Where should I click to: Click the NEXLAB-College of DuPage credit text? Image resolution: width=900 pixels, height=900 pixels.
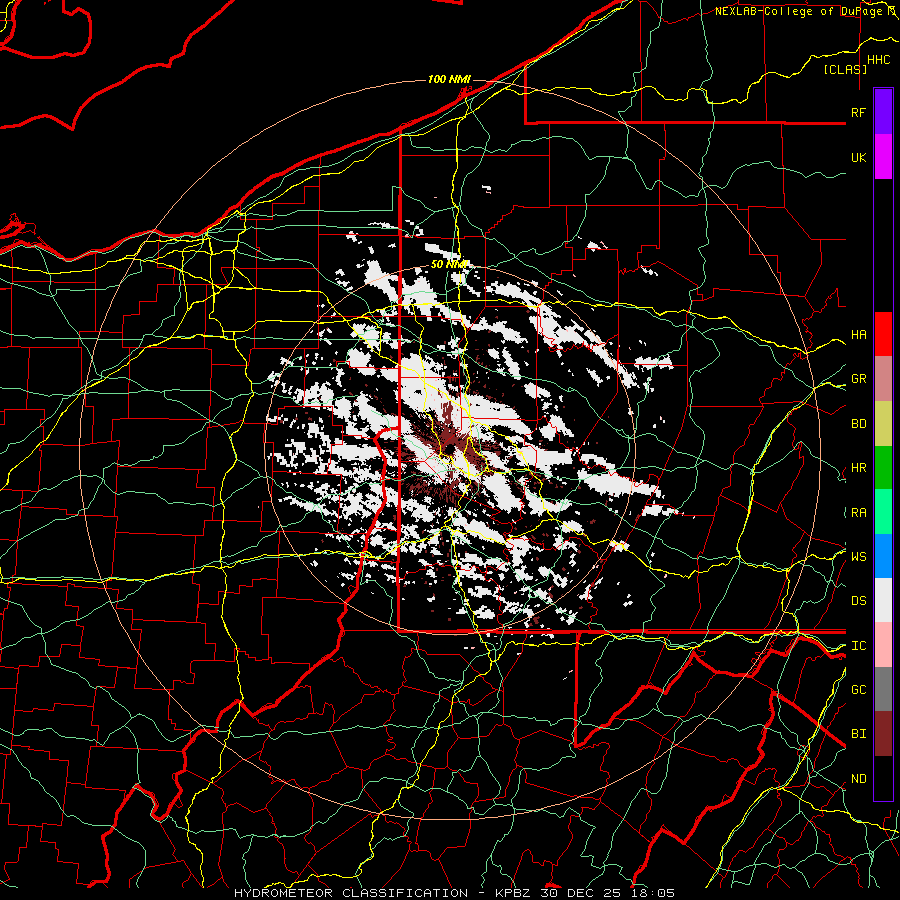805,11
